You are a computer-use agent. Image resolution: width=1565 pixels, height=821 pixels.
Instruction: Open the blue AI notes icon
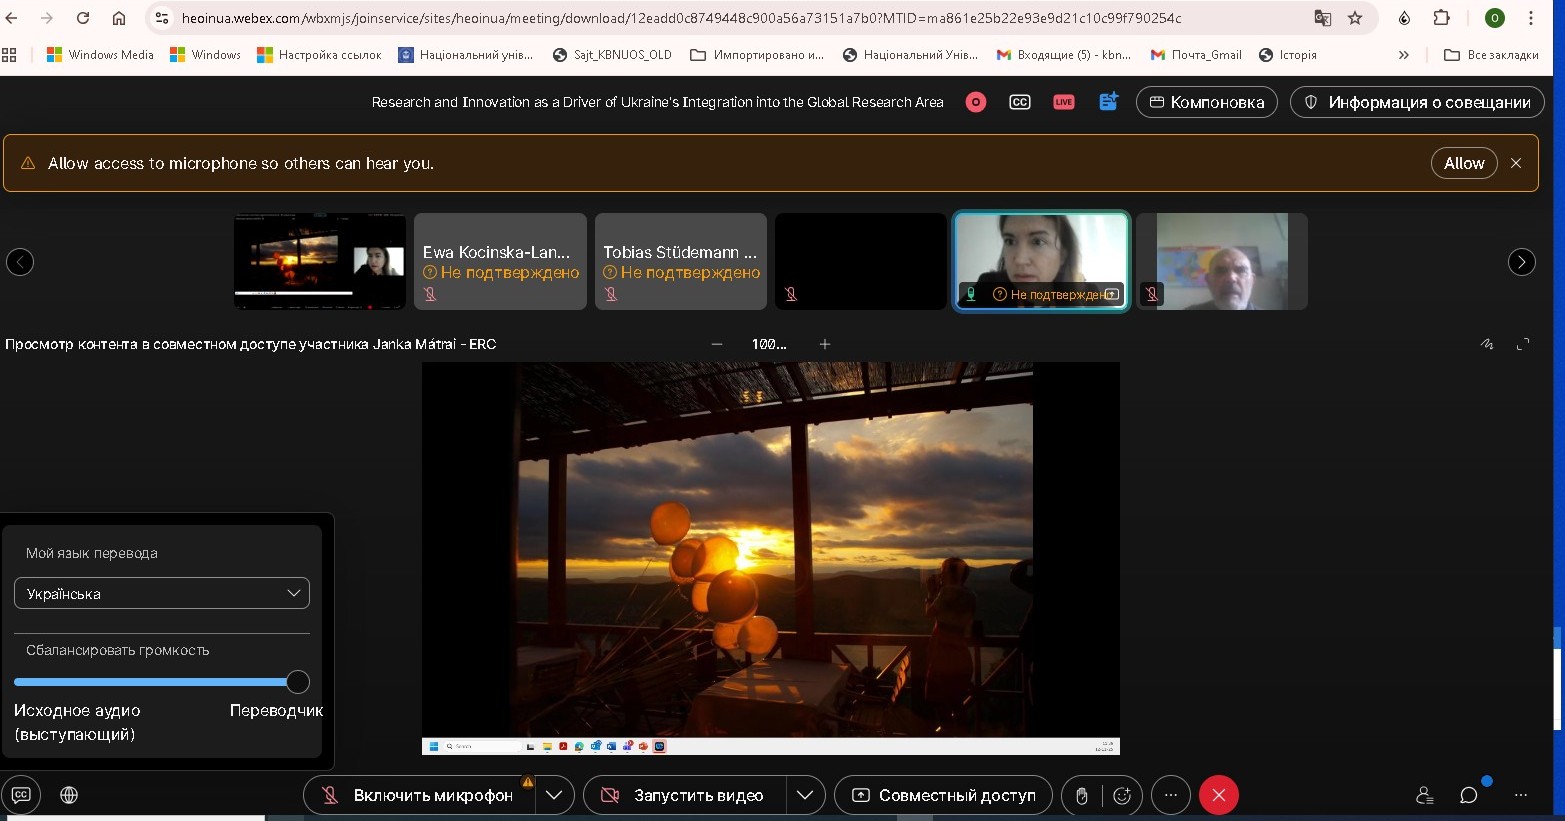pyautogui.click(x=1108, y=102)
